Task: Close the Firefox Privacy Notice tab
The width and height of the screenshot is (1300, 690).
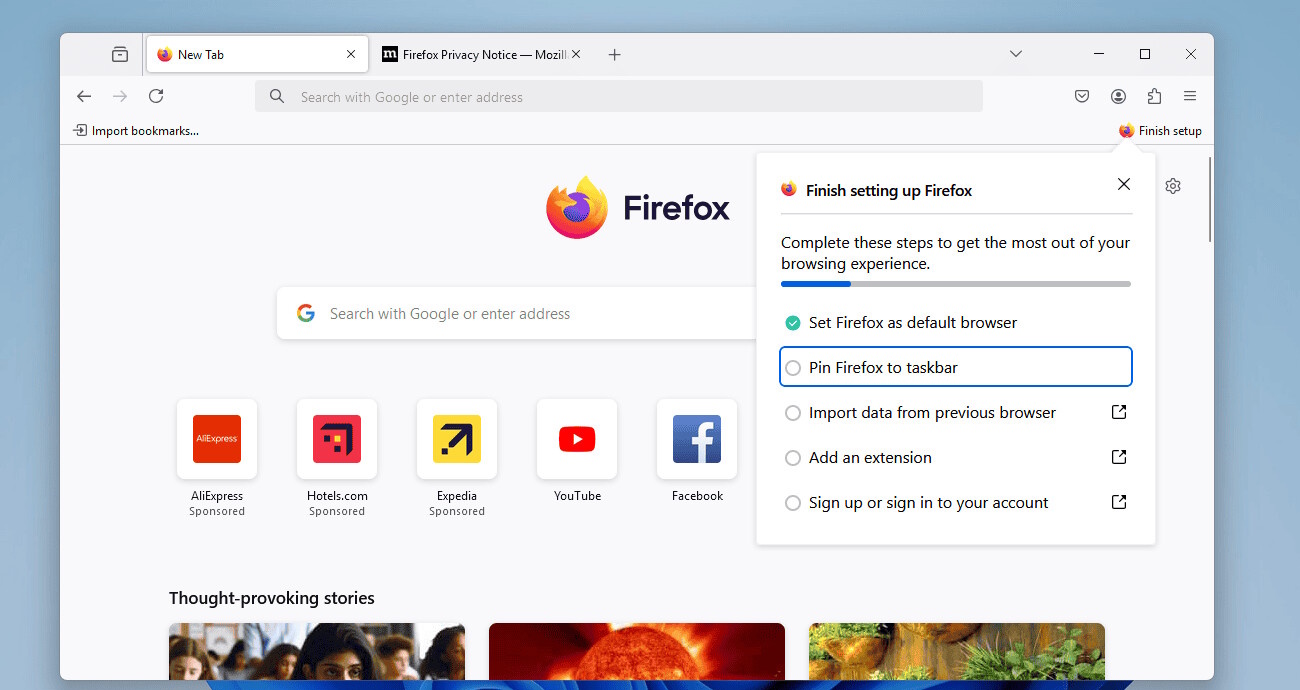Action: tap(576, 55)
